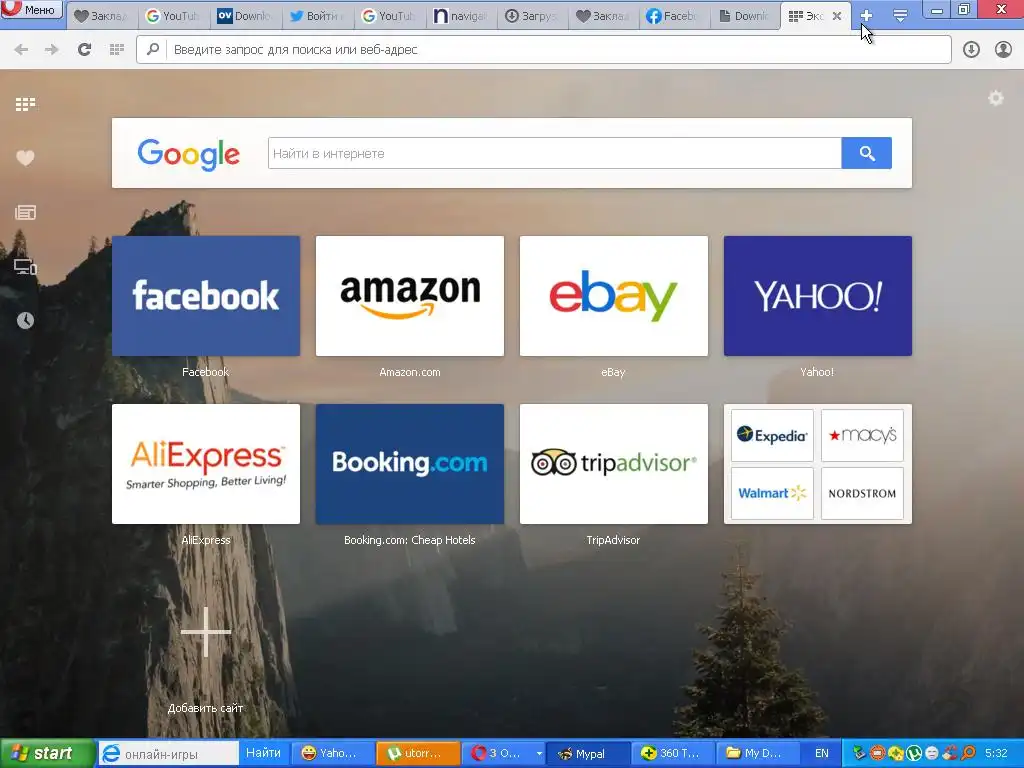The image size is (1024, 768).
Task: Click the taskbar онлайн-игры search field
Action: pyautogui.click(x=168, y=754)
